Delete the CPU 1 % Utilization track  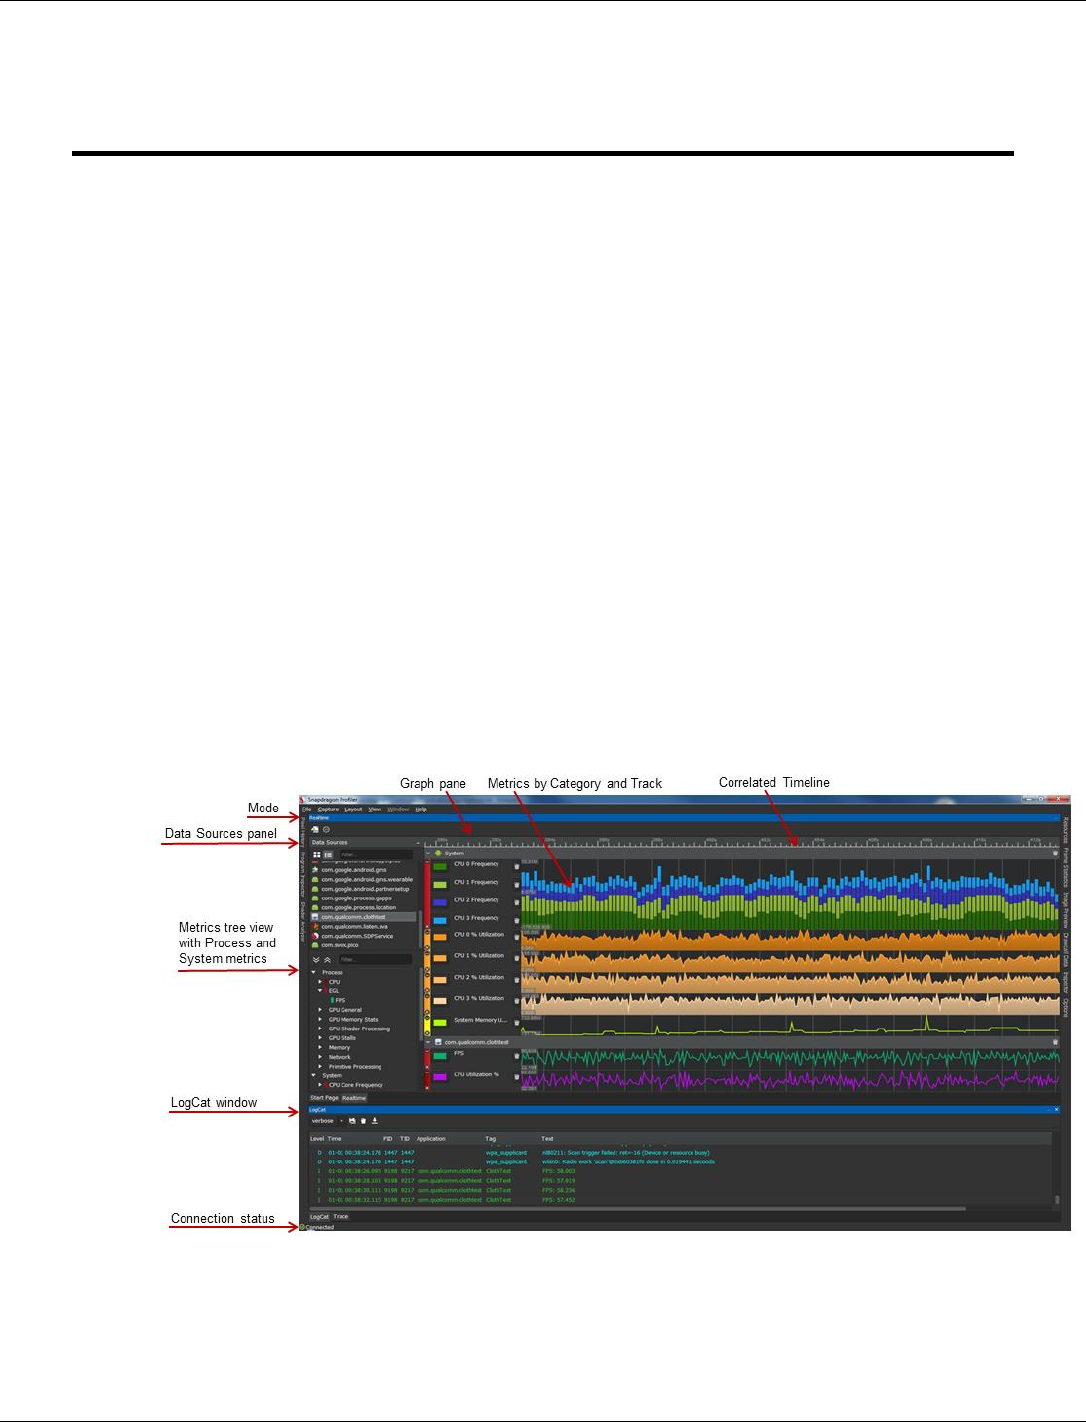(x=517, y=958)
